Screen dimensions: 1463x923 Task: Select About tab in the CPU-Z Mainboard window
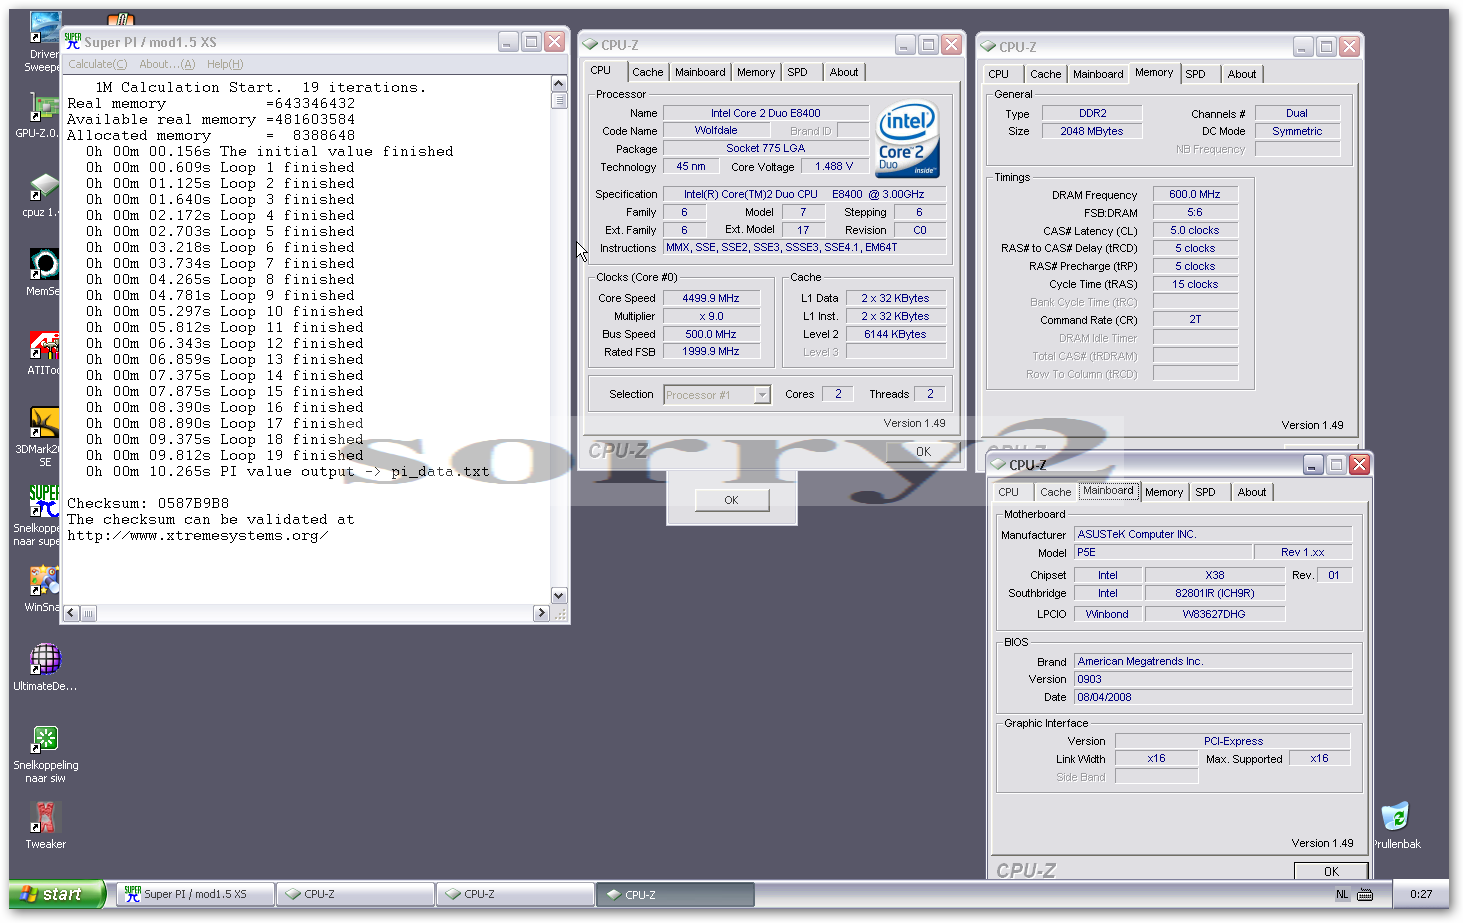tap(1251, 492)
